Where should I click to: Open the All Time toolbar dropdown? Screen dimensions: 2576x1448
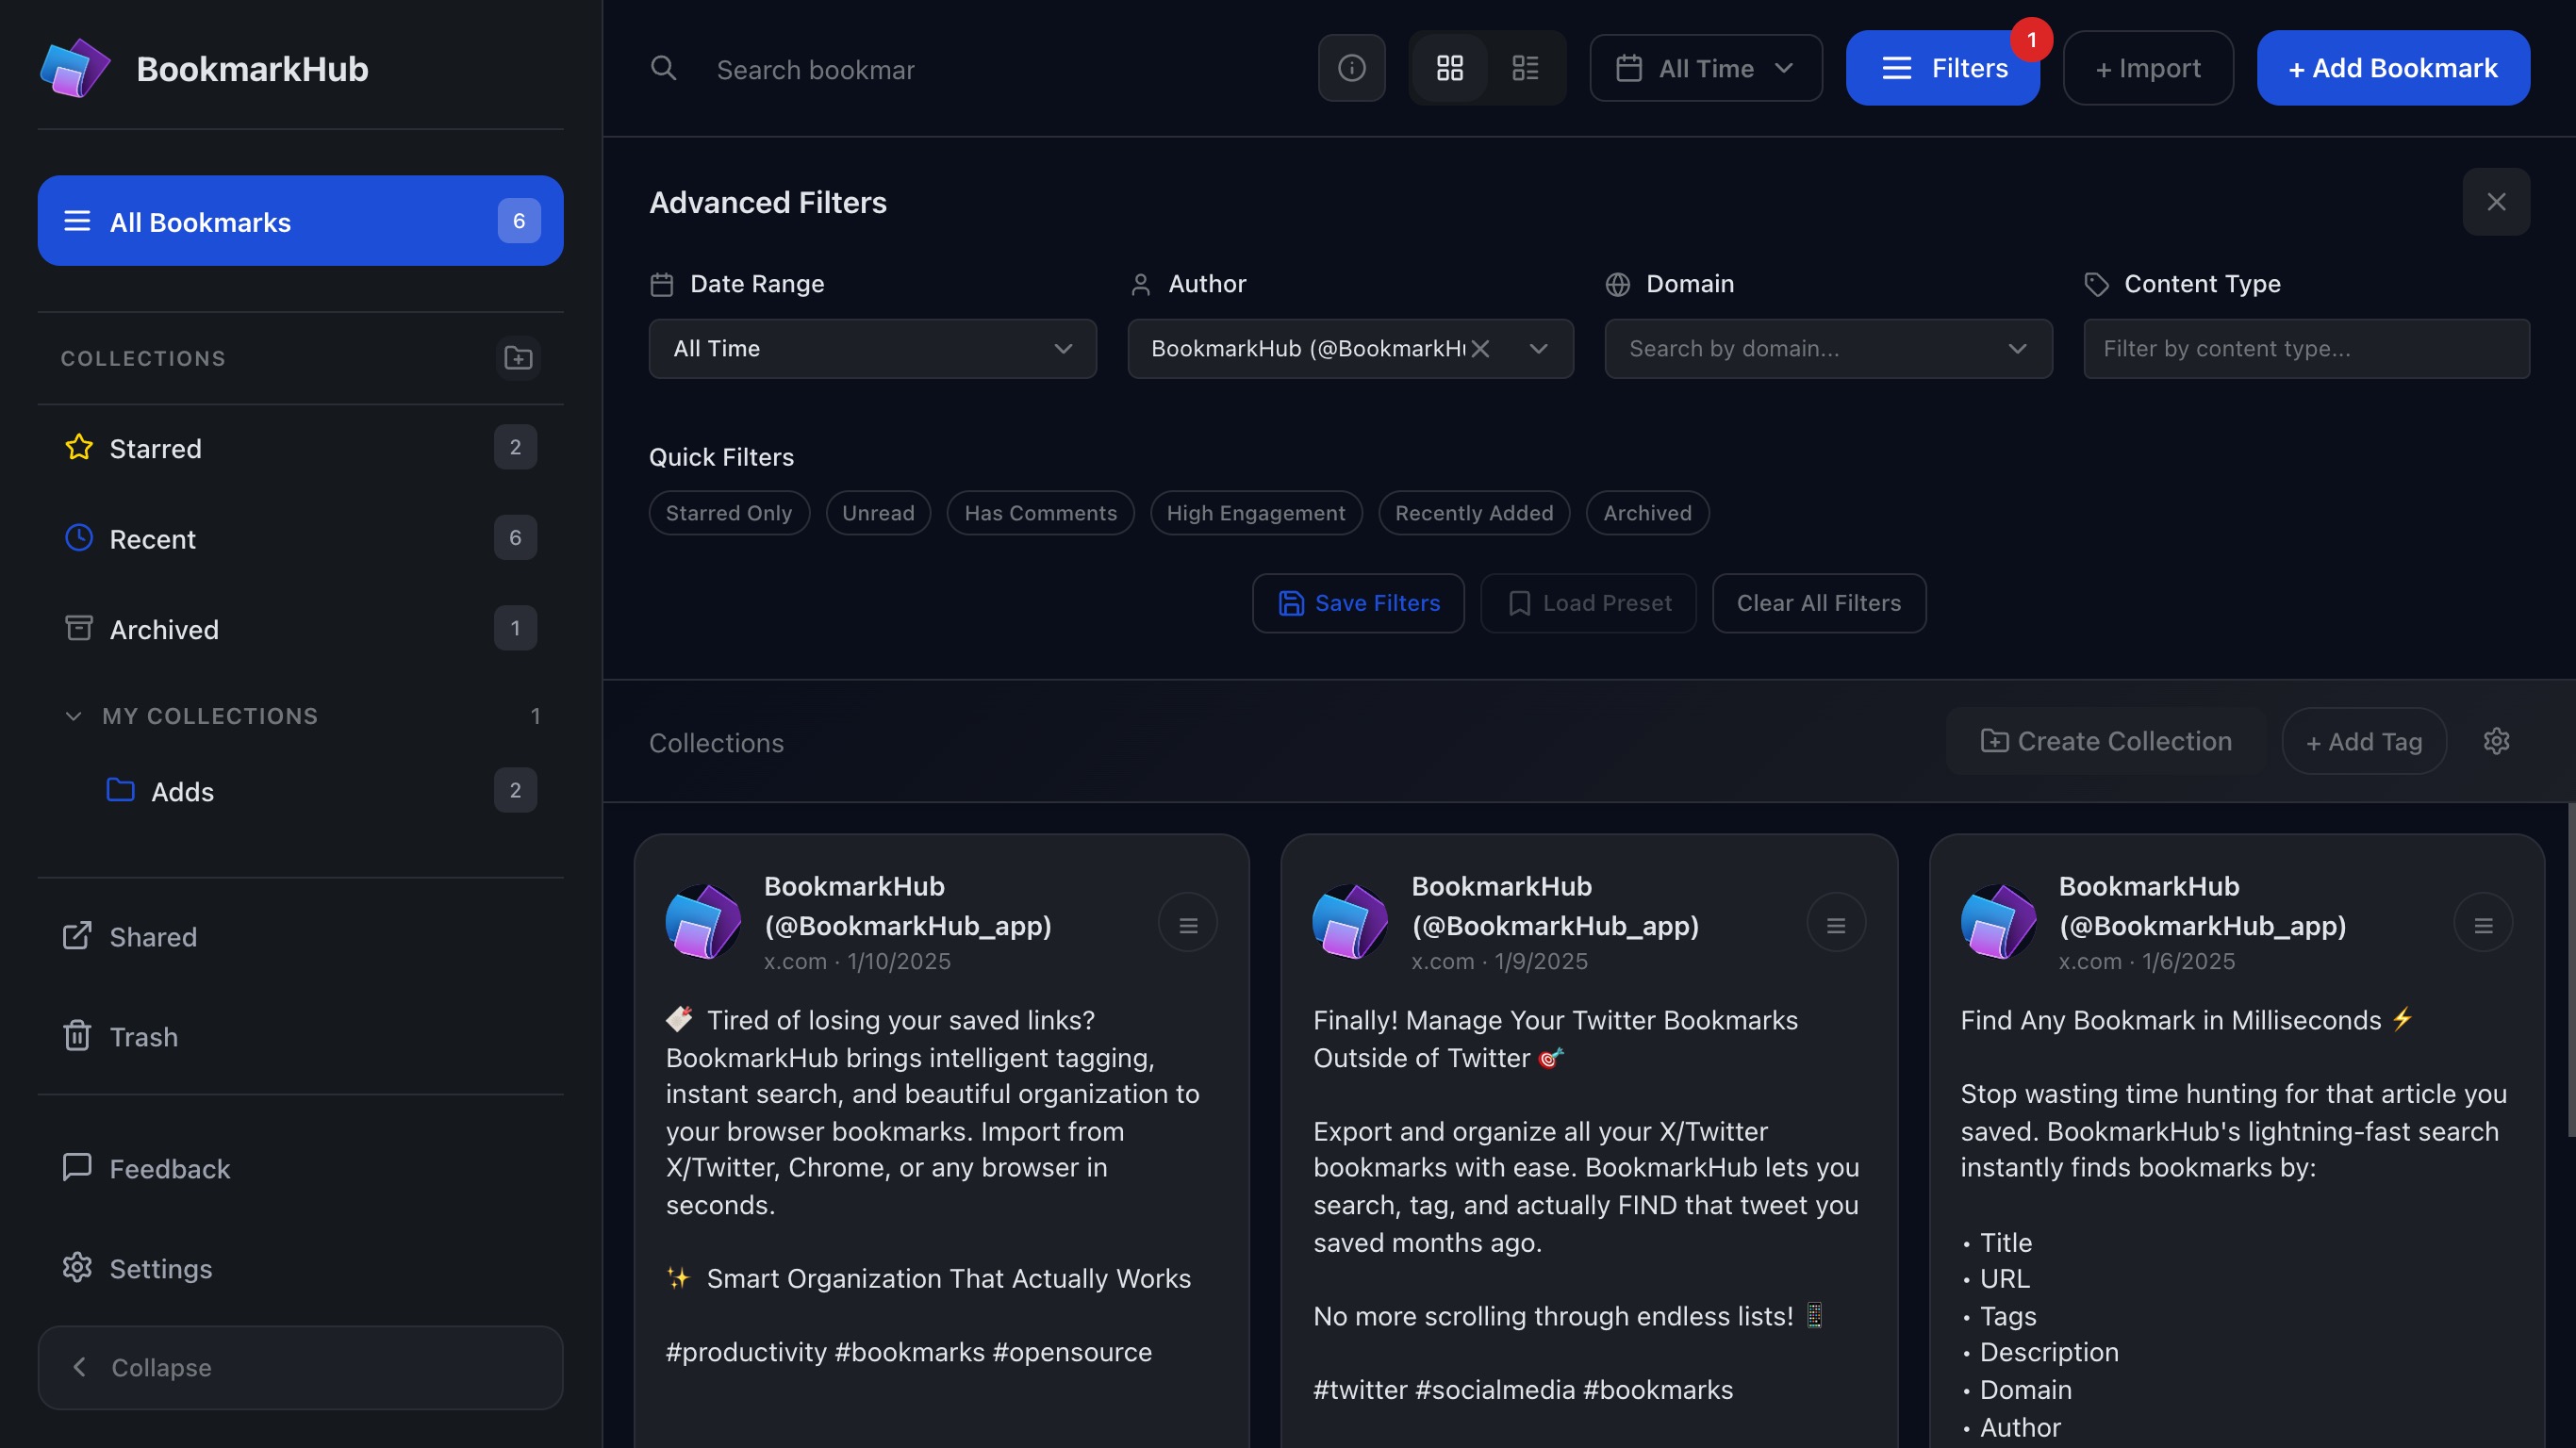coord(1705,68)
